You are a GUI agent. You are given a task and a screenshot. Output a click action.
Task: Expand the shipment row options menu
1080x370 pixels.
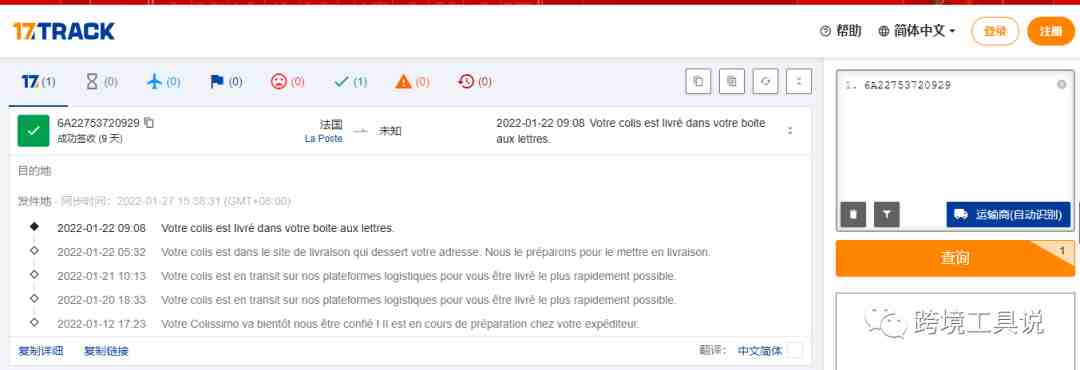[790, 130]
